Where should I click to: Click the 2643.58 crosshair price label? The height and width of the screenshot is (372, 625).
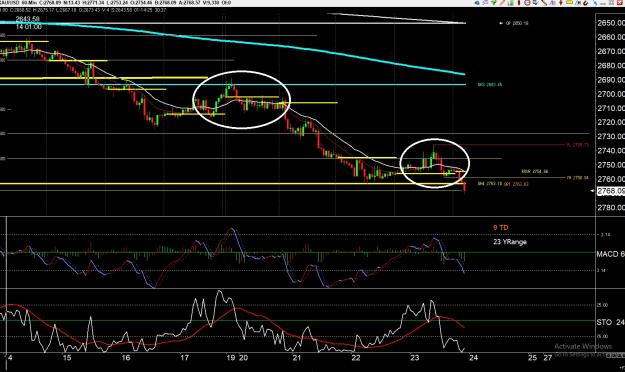(28, 19)
